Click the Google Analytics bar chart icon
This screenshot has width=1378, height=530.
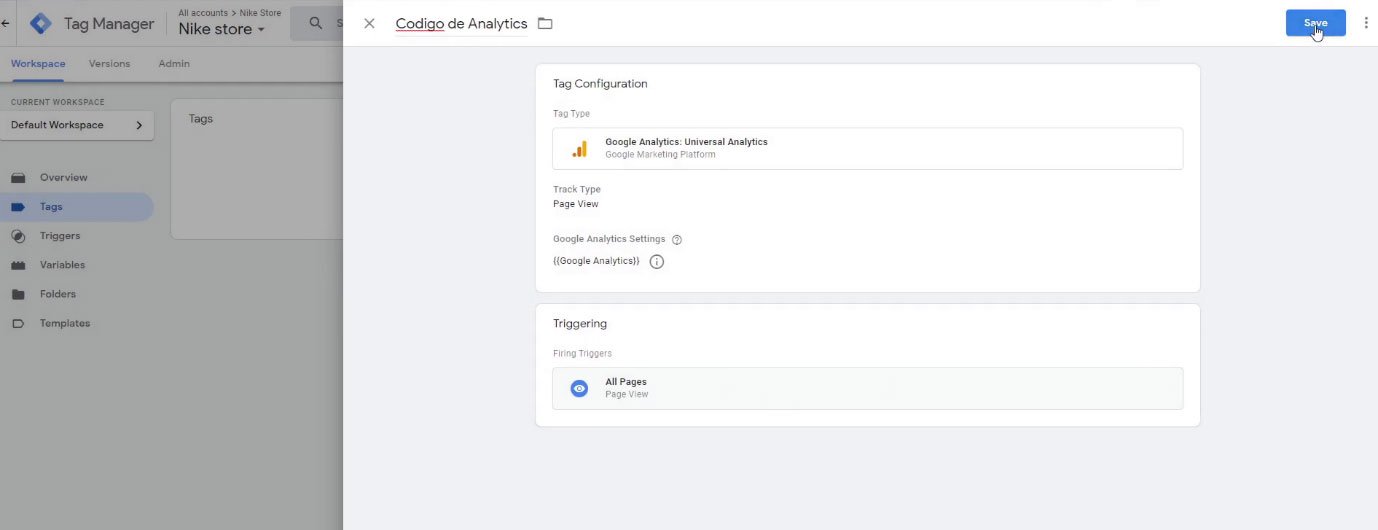click(579, 148)
